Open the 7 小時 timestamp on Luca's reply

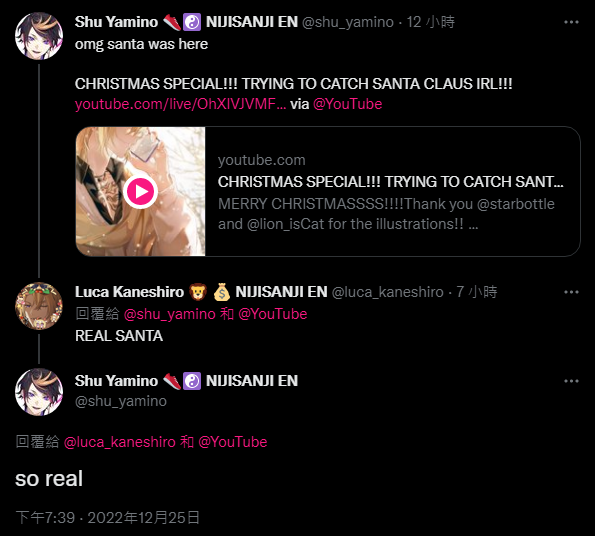[x=477, y=292]
